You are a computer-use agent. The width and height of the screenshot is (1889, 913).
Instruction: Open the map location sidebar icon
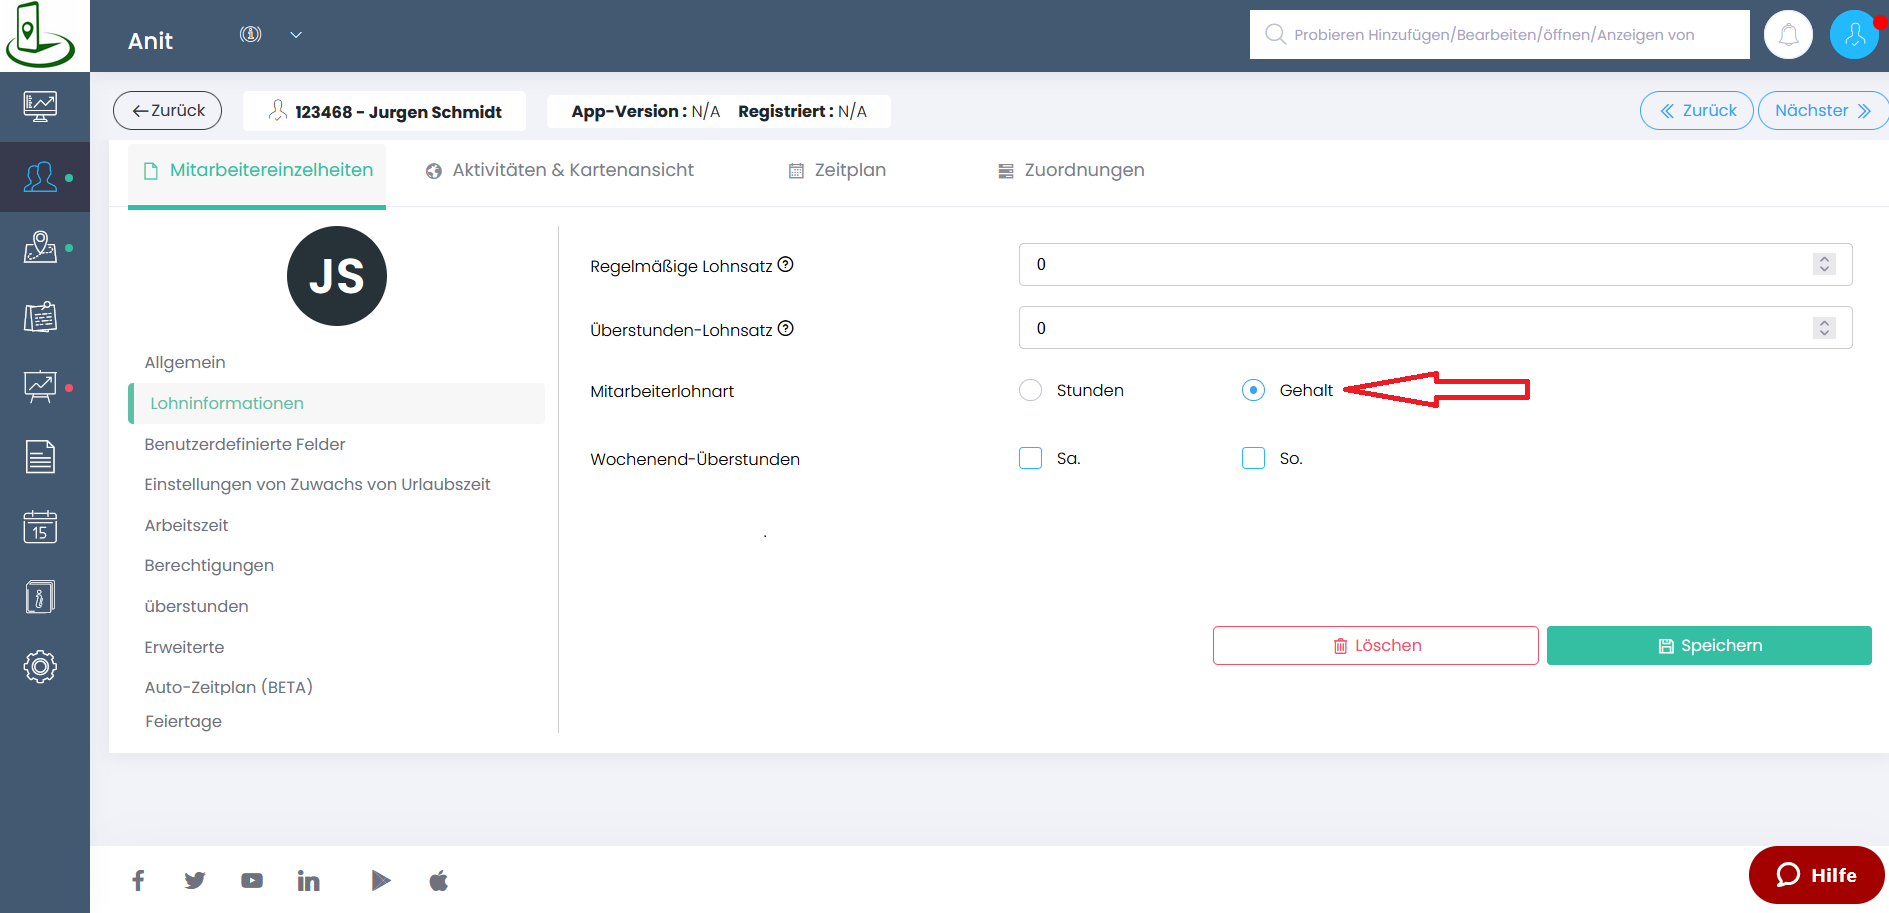40,247
